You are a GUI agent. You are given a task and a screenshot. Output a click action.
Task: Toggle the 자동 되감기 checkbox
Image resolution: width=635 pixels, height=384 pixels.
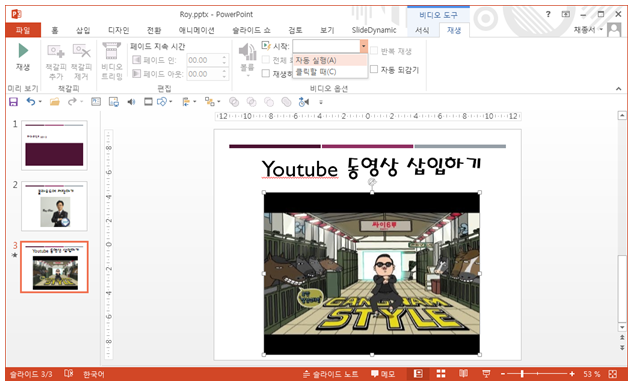tap(374, 70)
